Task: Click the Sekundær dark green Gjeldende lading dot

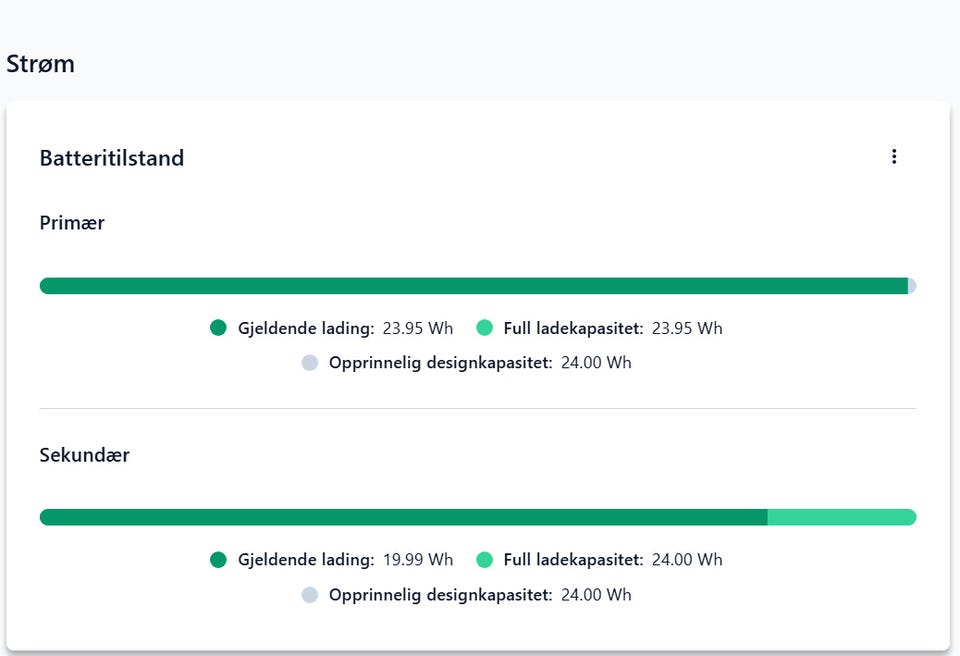Action: 218,559
